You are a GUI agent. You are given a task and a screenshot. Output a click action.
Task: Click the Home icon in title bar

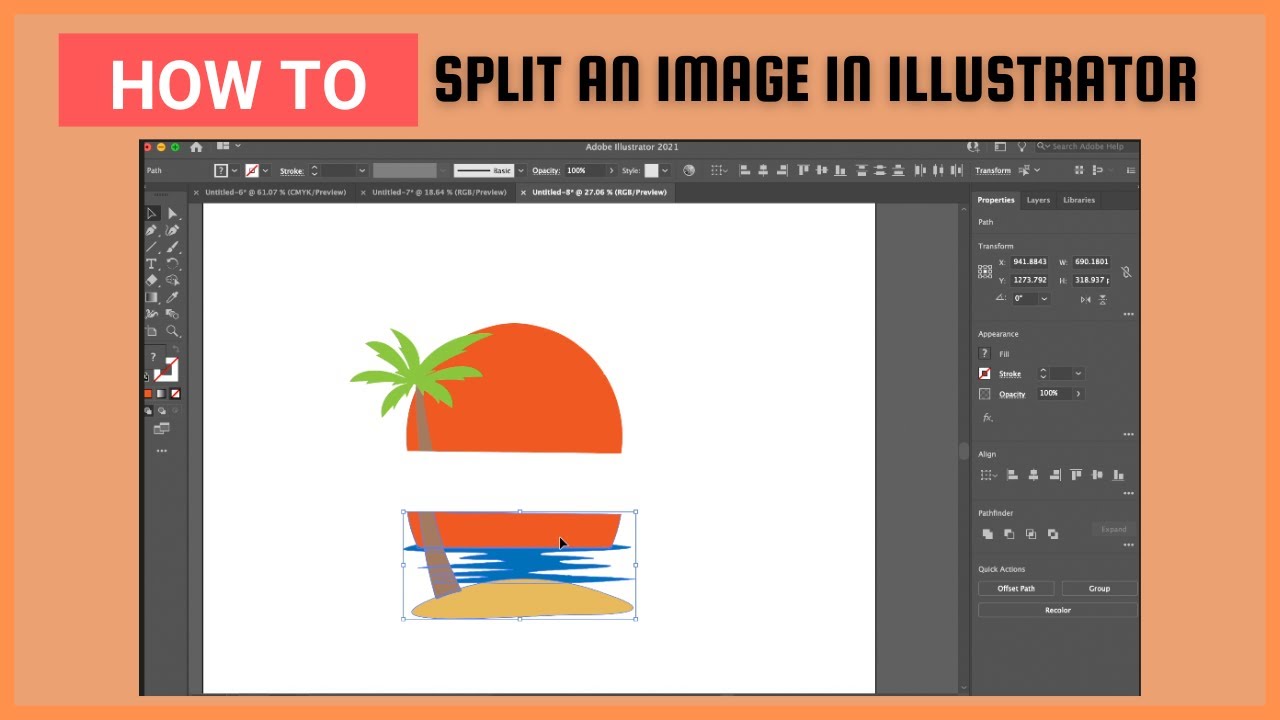point(196,147)
